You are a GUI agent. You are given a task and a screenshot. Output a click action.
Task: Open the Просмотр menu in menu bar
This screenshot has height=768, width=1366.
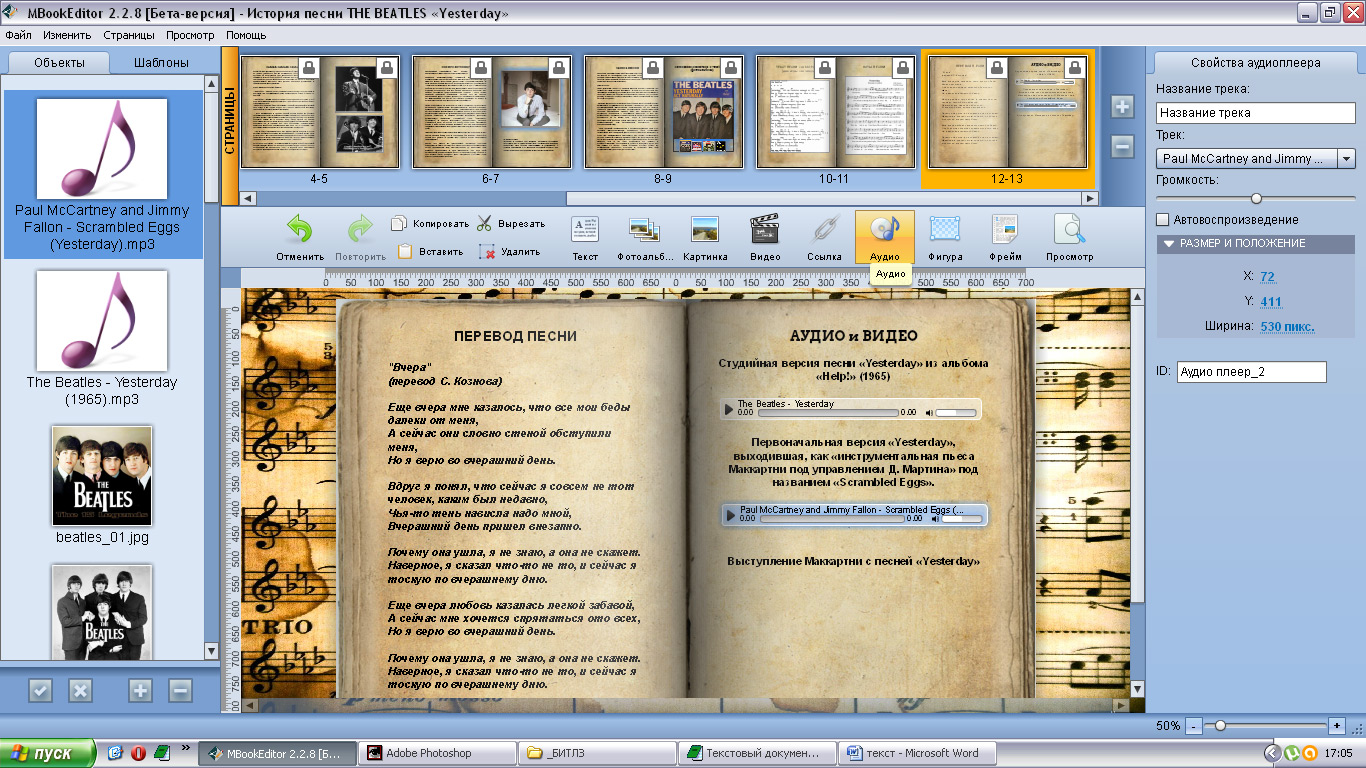click(x=190, y=35)
